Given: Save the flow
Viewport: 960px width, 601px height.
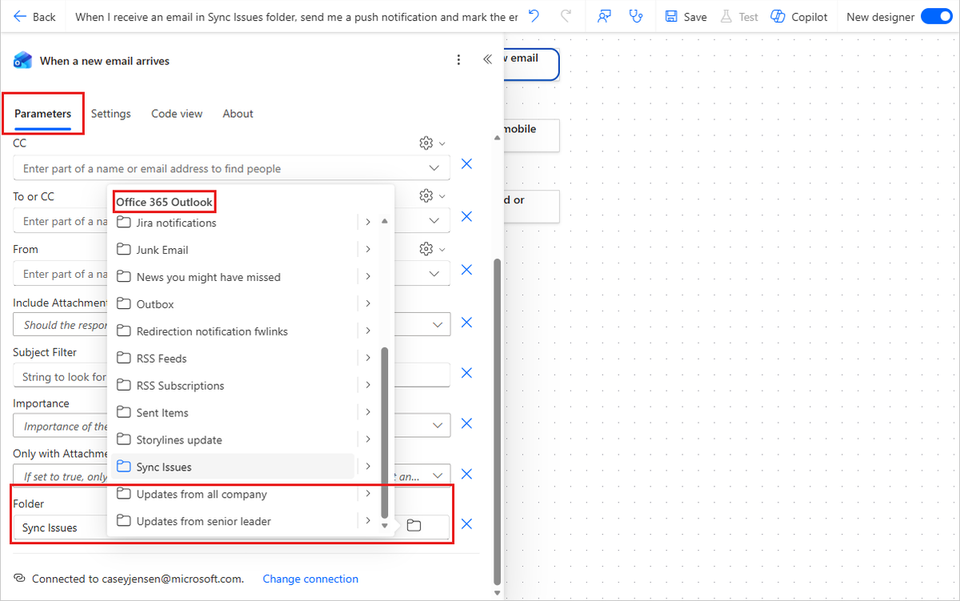Looking at the screenshot, I should (686, 17).
